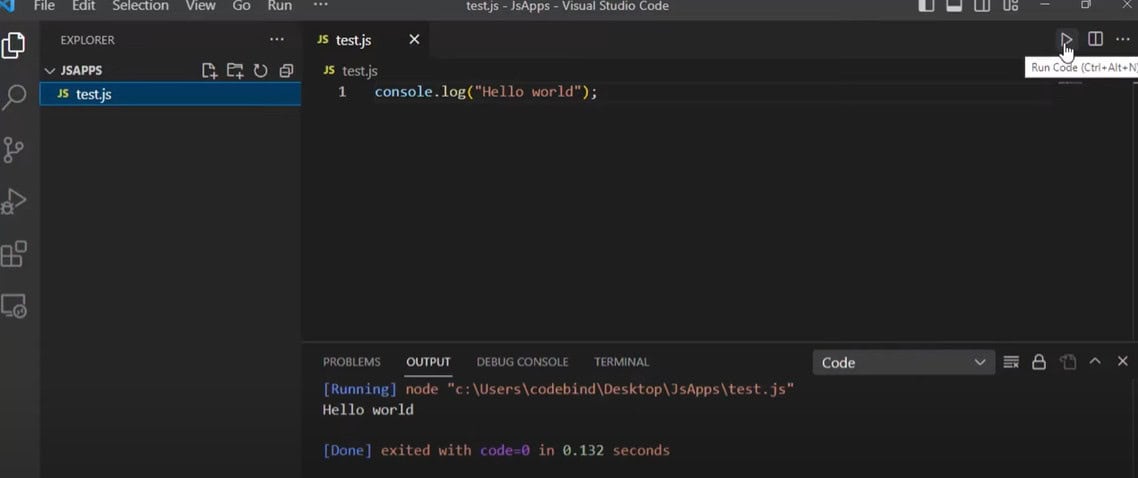Create a new file in JSAPPS
This screenshot has height=478, width=1138.
pyautogui.click(x=209, y=71)
